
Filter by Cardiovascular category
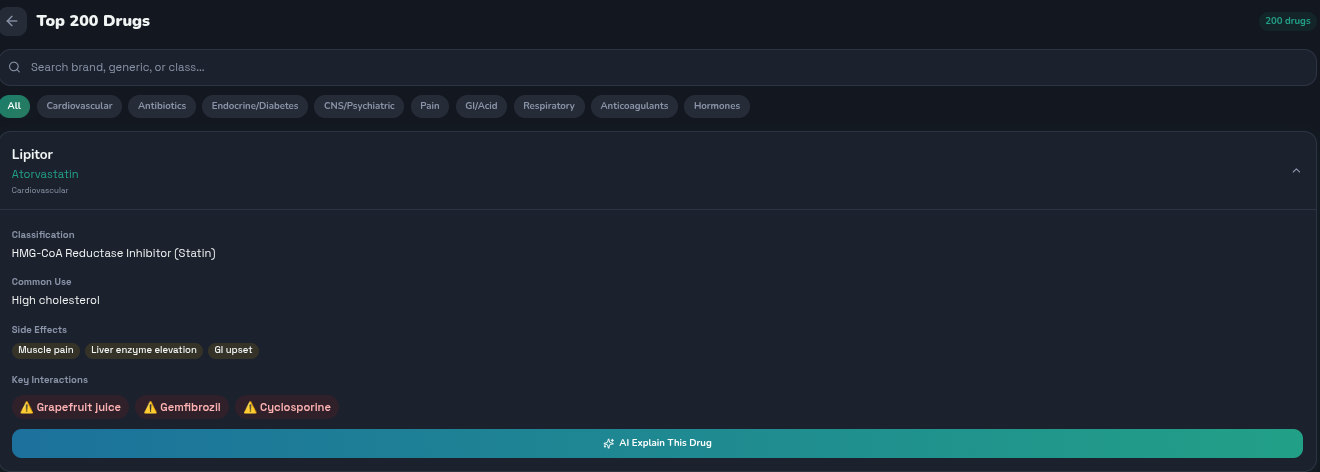80,106
